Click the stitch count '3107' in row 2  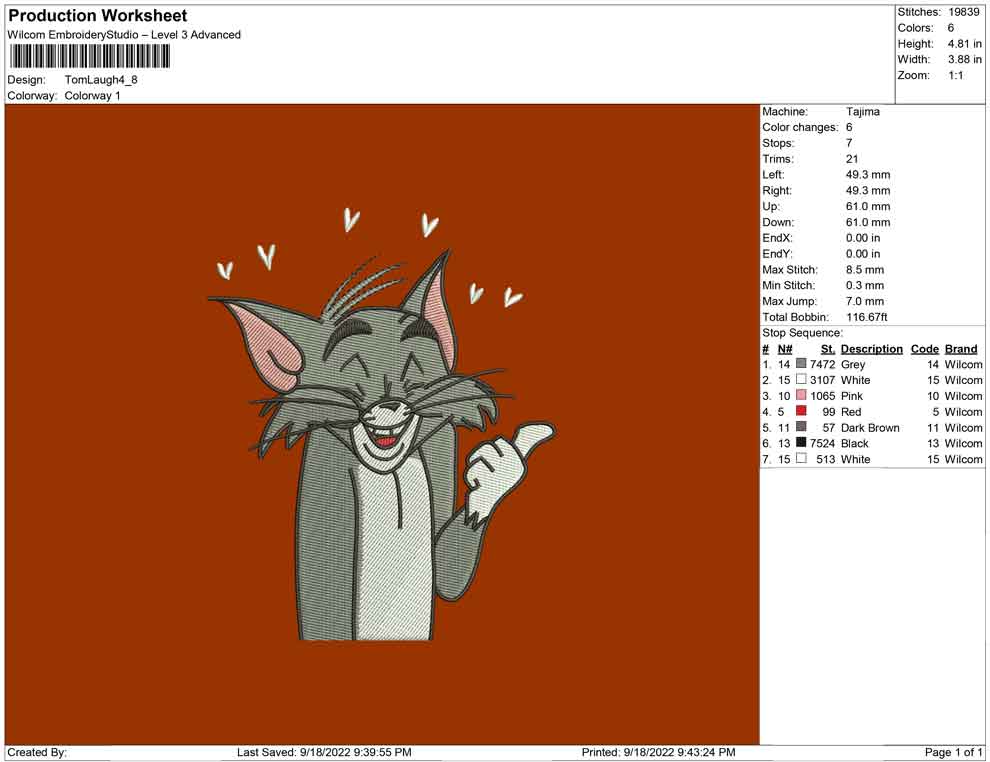pos(823,379)
